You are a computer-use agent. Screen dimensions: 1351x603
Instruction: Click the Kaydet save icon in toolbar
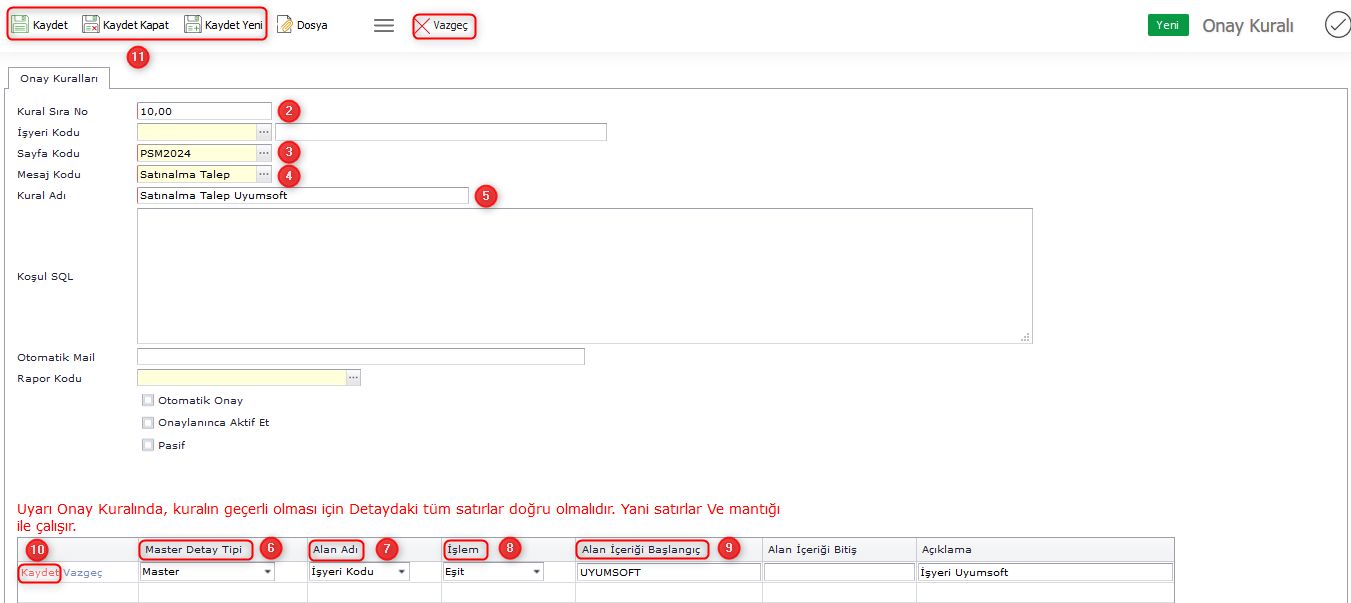tap(20, 25)
